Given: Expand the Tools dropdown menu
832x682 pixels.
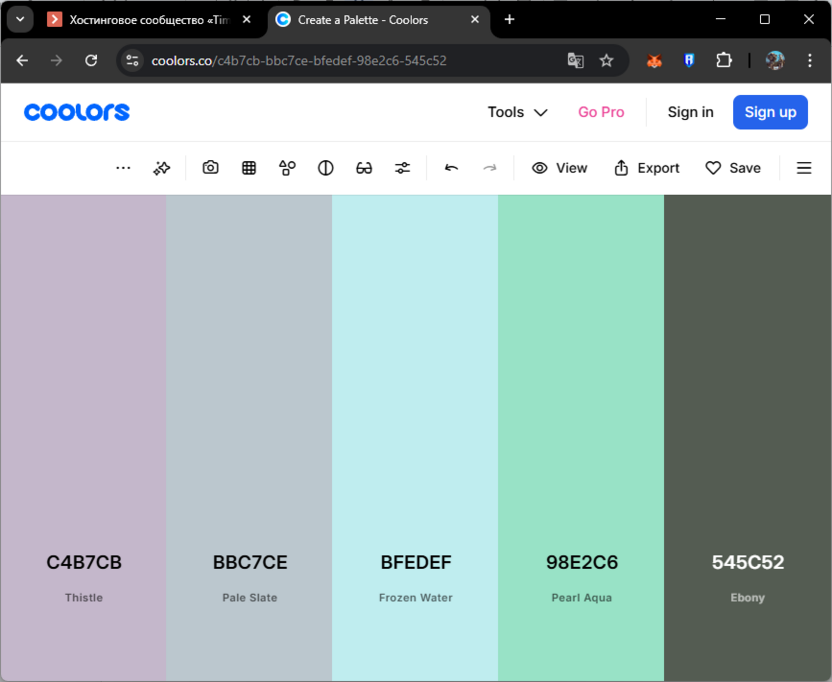Looking at the screenshot, I should click(517, 112).
